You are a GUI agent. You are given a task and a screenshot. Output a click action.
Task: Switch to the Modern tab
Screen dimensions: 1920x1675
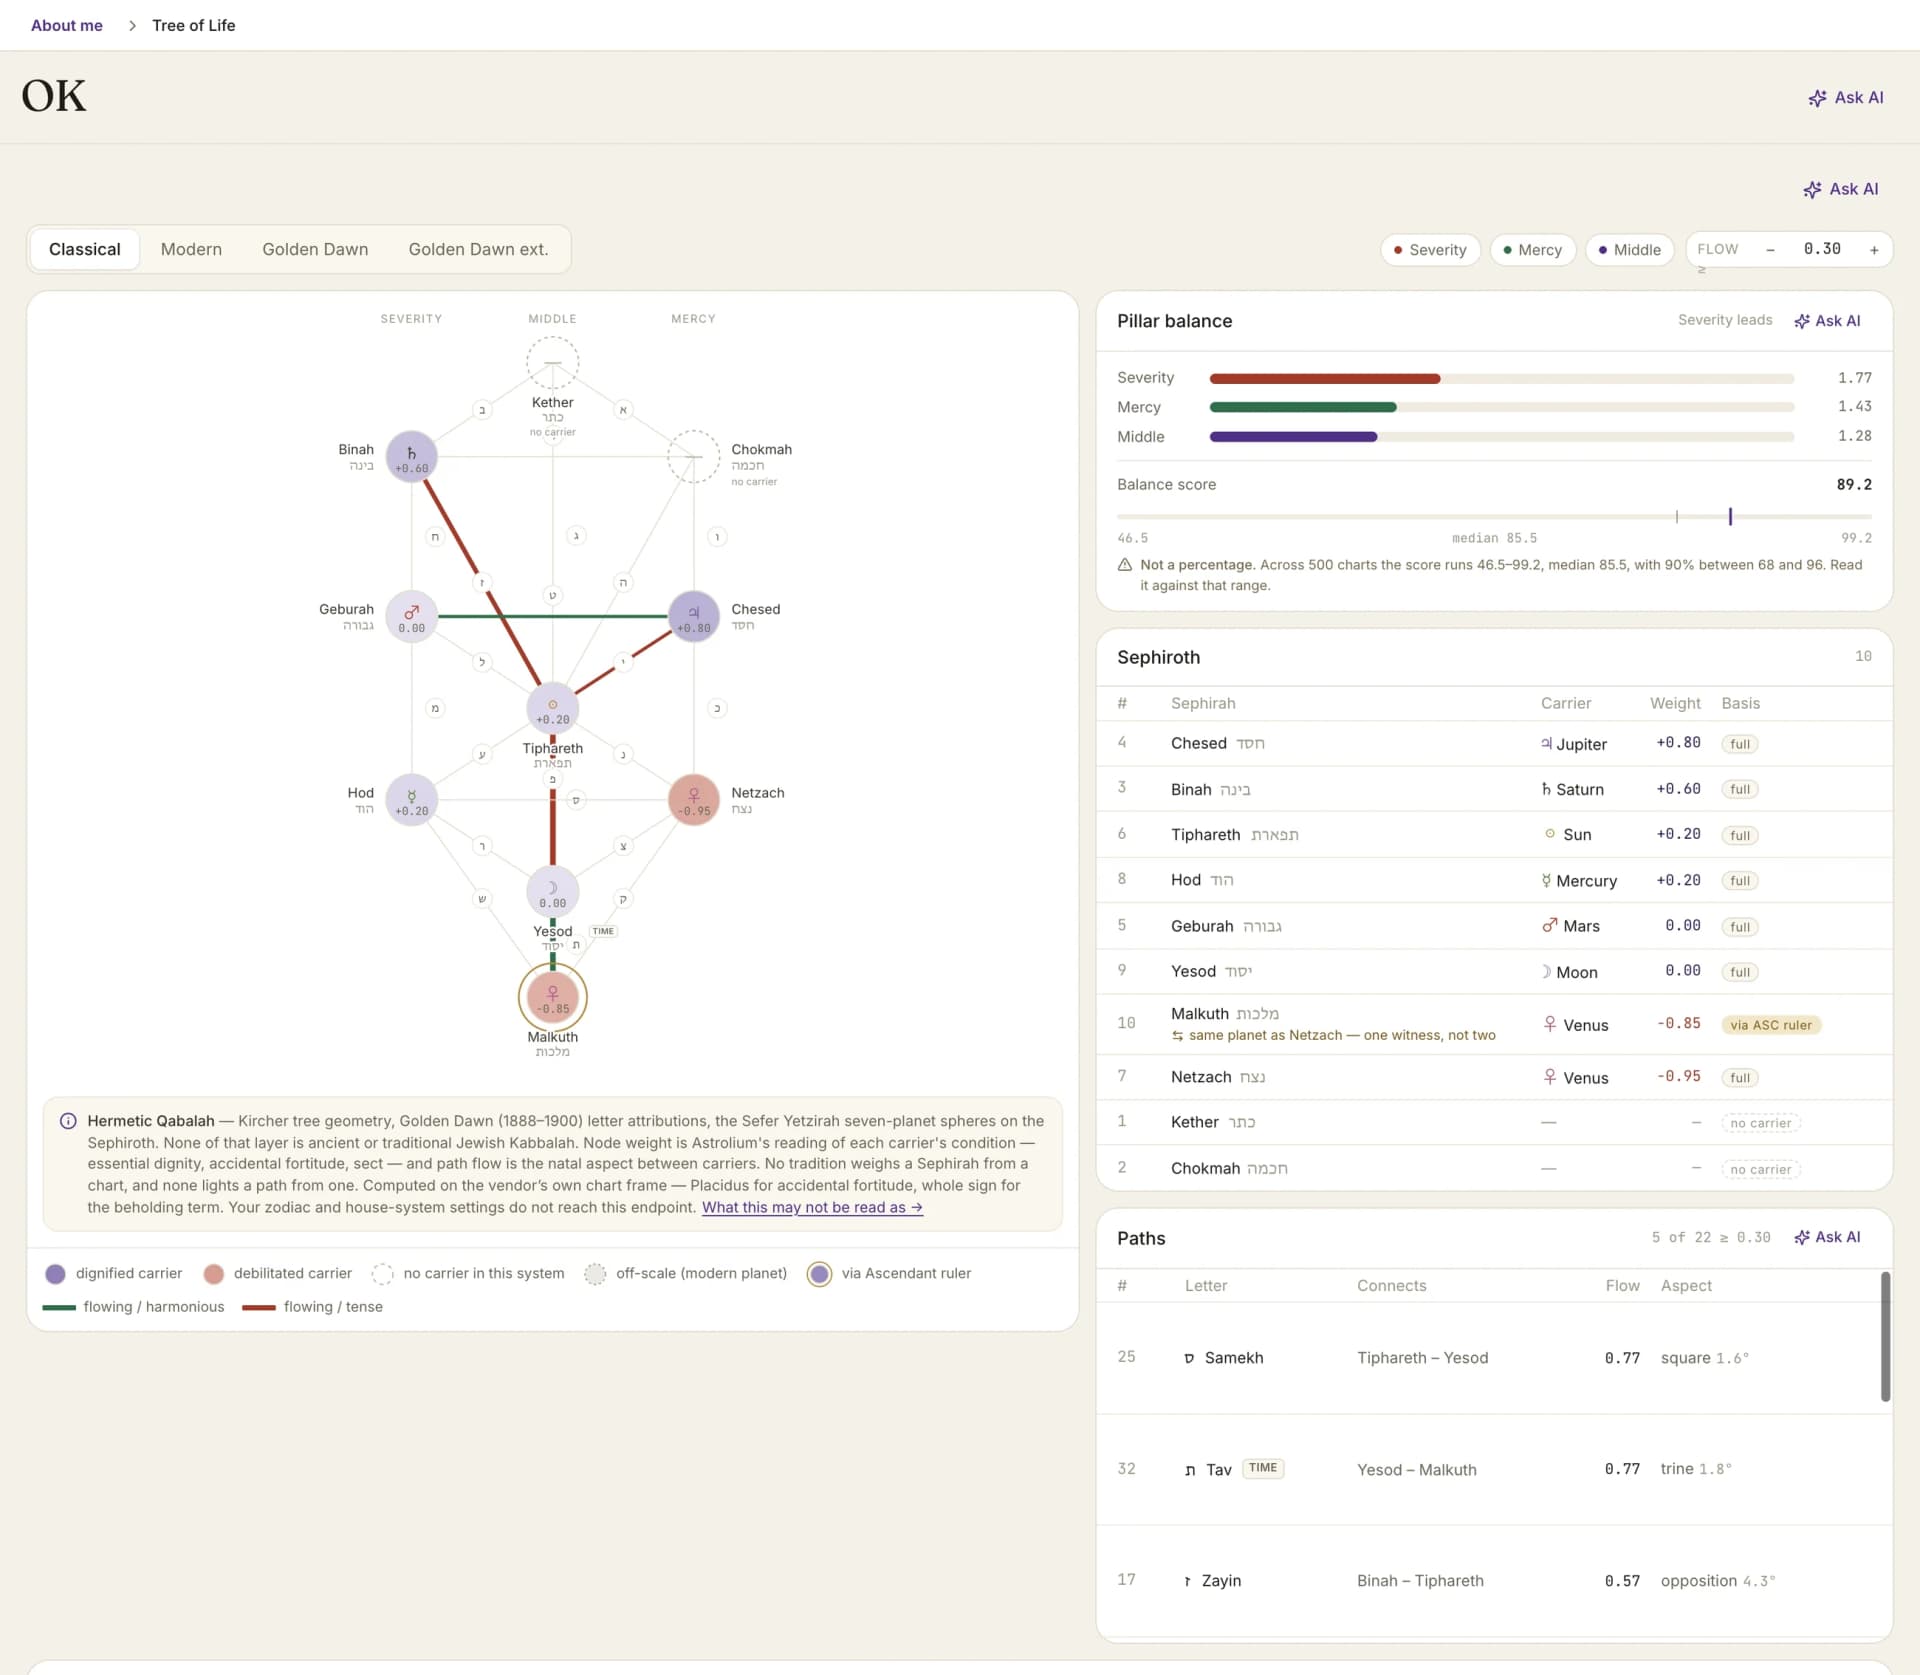coord(191,249)
